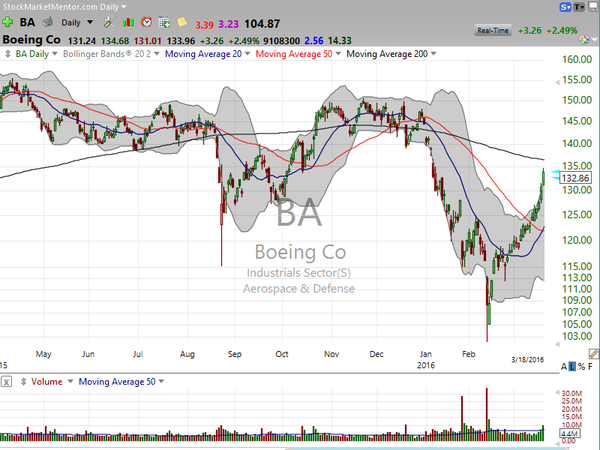Click the 14.33 value in header

[340, 41]
